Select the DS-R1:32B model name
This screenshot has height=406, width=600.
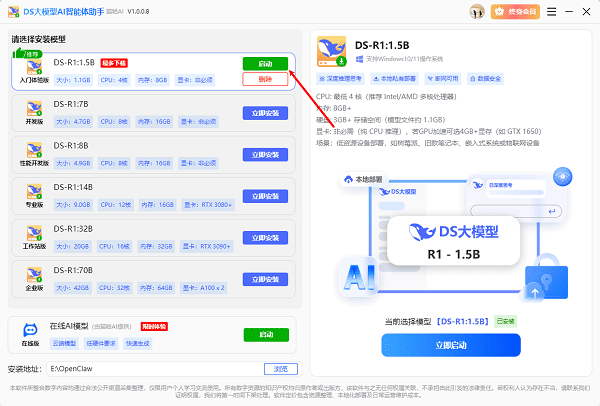73,229
